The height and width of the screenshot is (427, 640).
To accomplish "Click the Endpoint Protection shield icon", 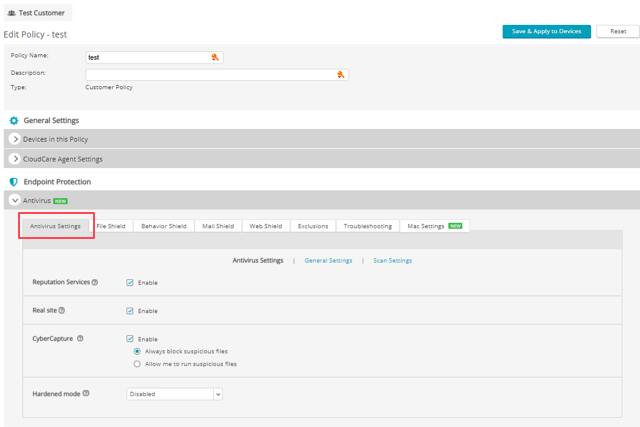I will coord(14,182).
